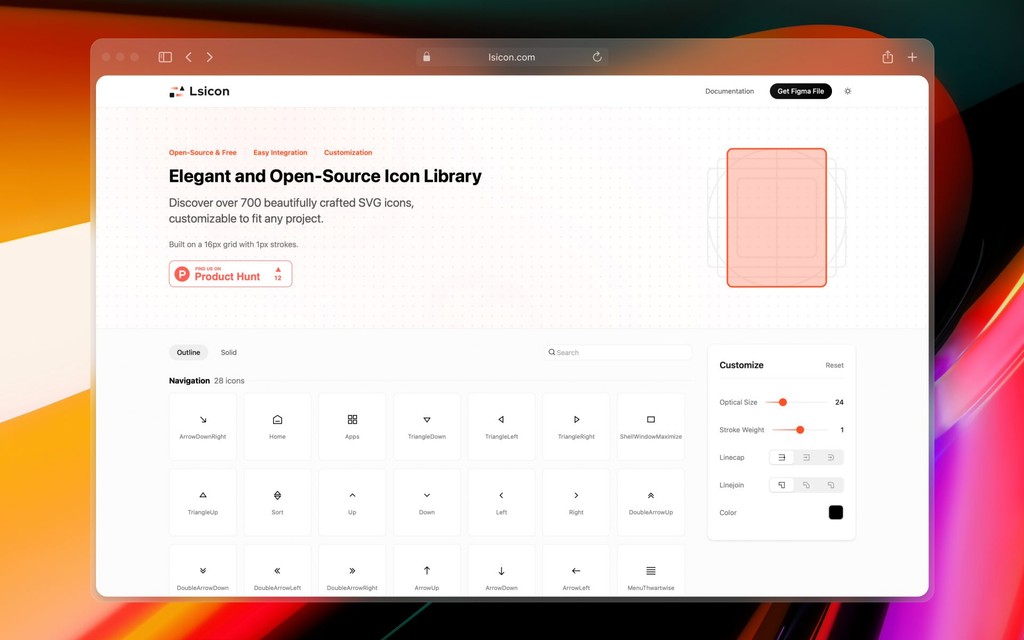
Task: Select the ArrowDownRight icon
Action: coord(203,425)
